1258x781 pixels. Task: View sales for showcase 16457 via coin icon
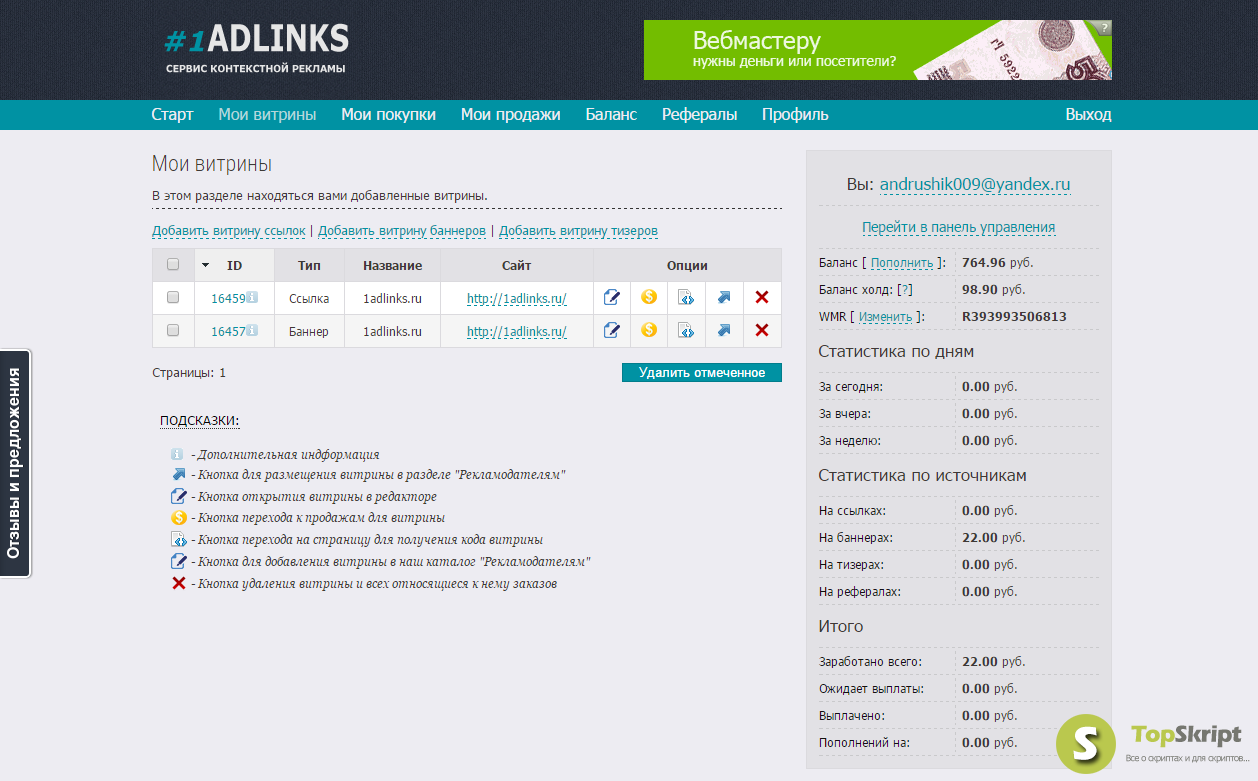click(x=649, y=330)
